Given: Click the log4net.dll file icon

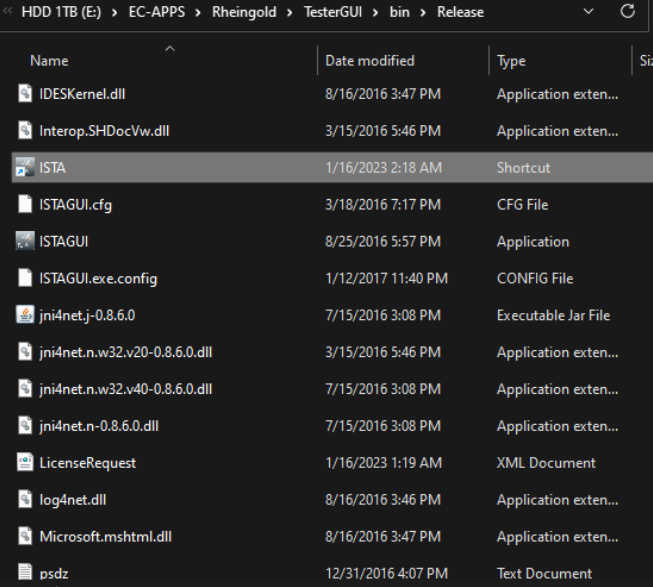Looking at the screenshot, I should tap(25, 499).
